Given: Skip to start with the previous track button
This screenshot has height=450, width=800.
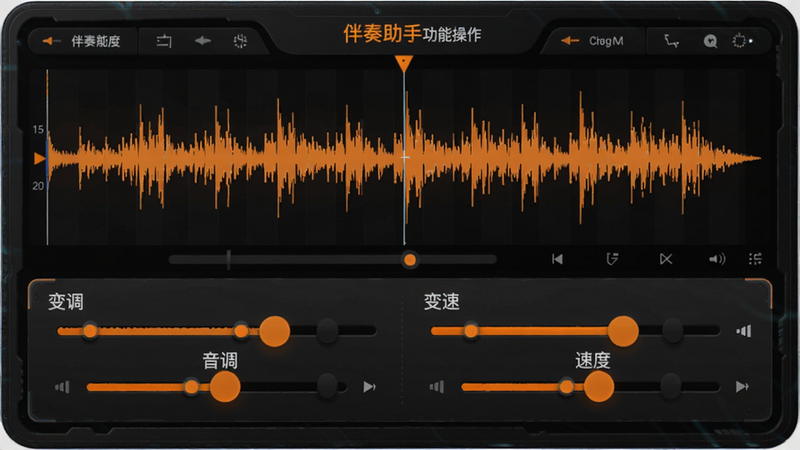Looking at the screenshot, I should (557, 259).
